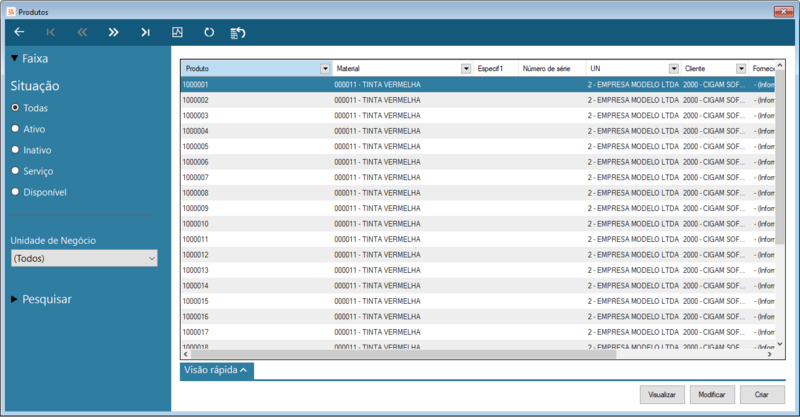Select product row 1000004

point(478,131)
